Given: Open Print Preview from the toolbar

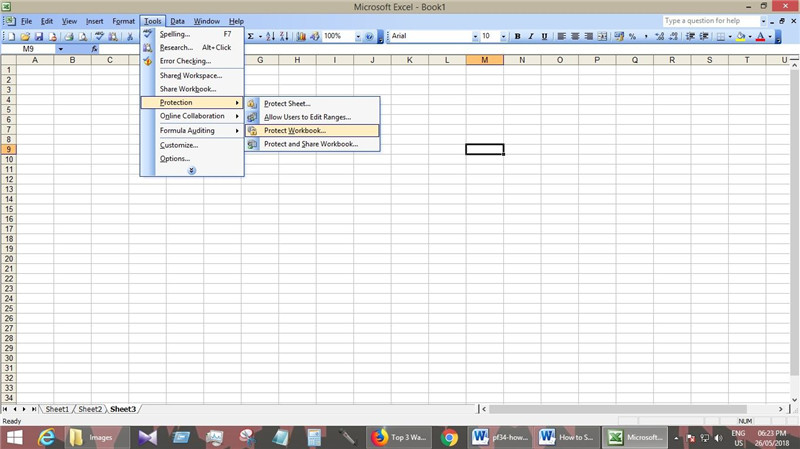Looking at the screenshot, I should pos(83,36).
